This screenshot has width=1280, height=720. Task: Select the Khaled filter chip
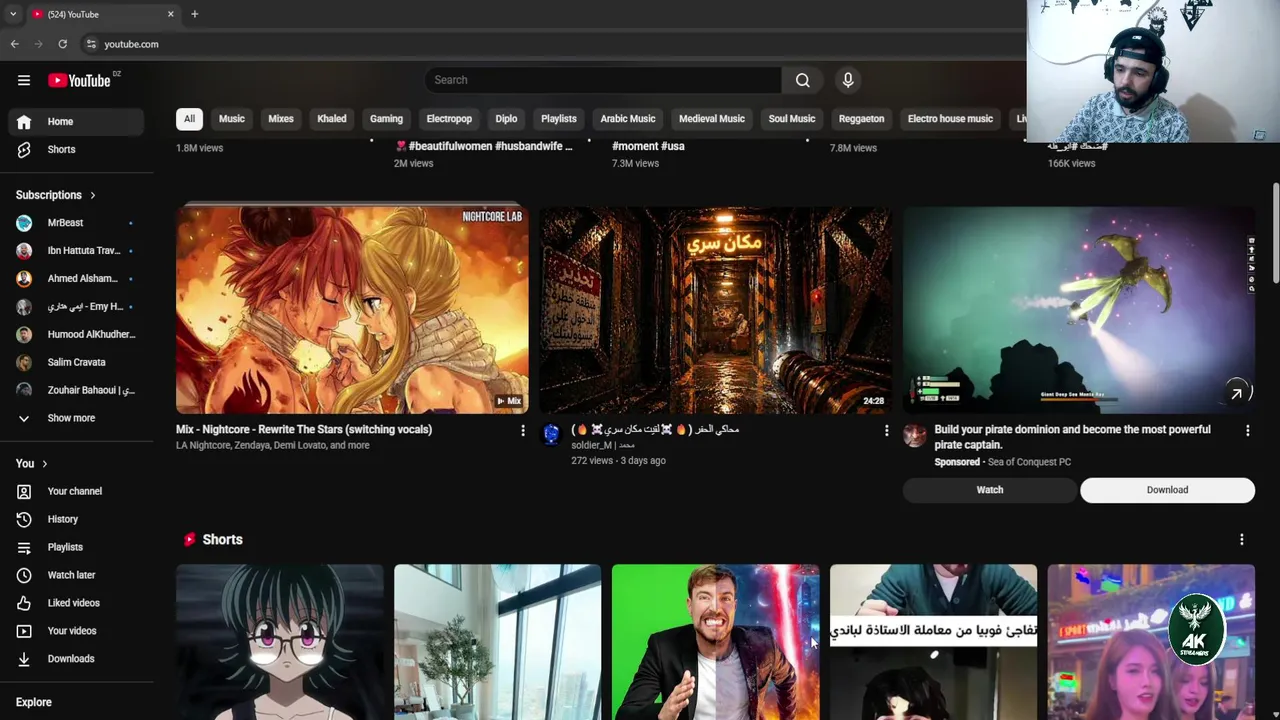pyautogui.click(x=332, y=119)
